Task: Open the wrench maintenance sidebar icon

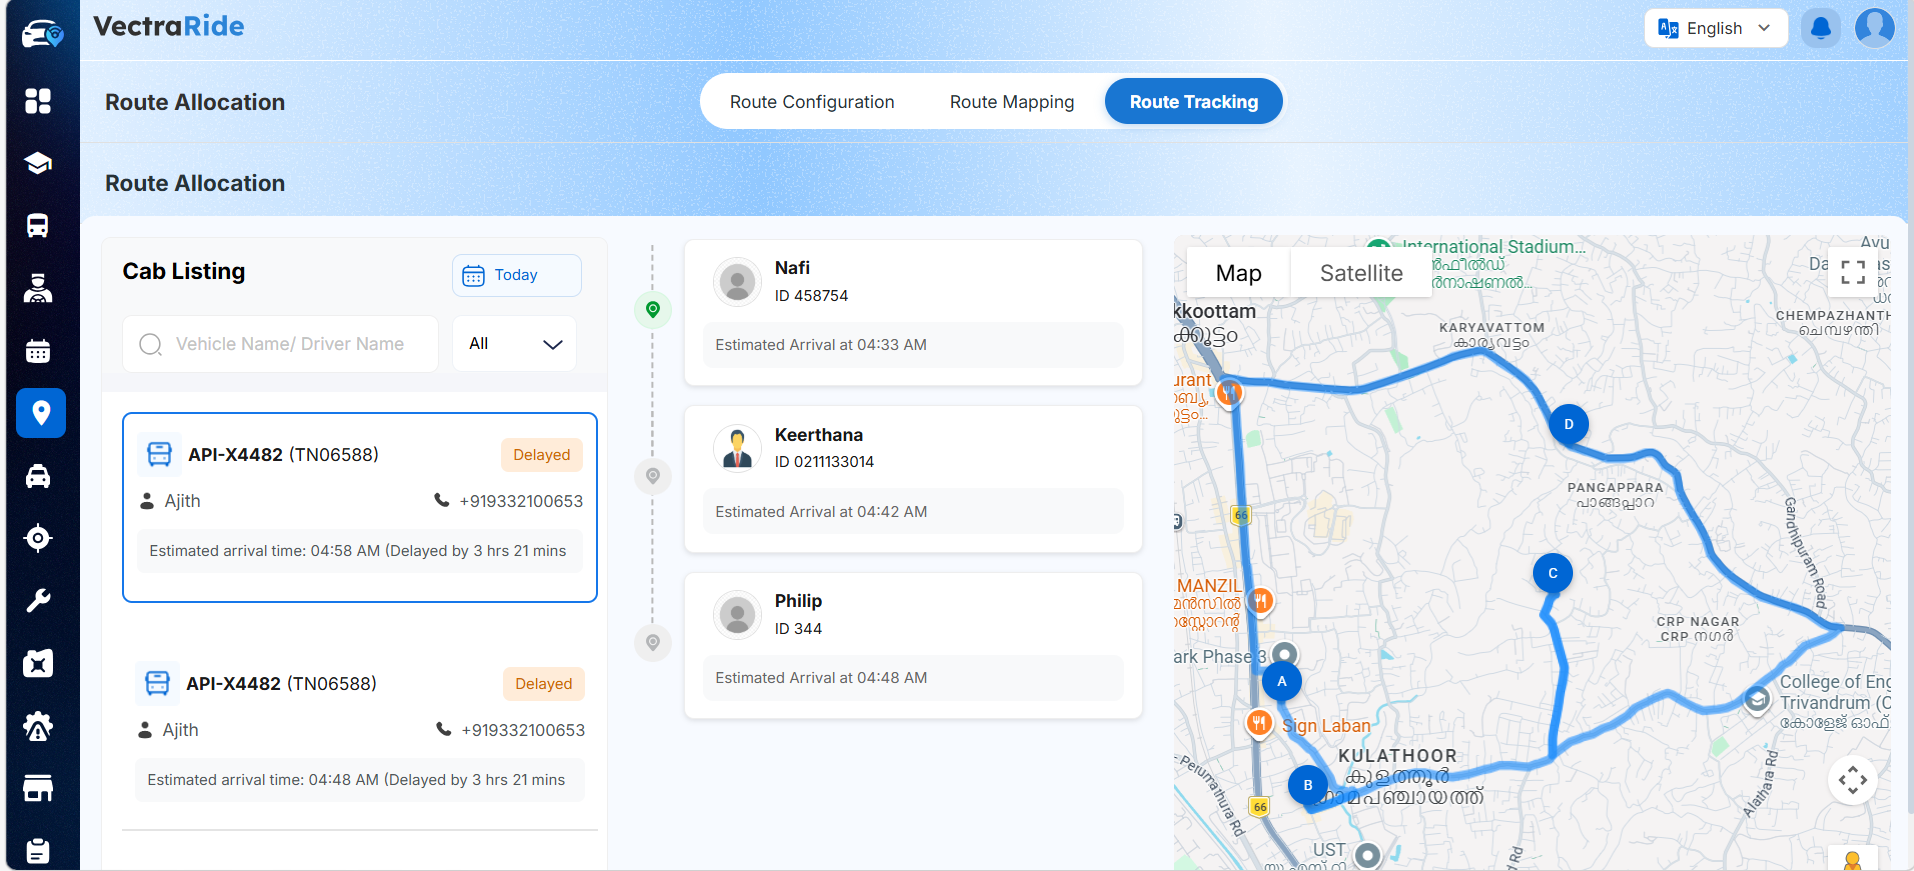Action: tap(38, 600)
